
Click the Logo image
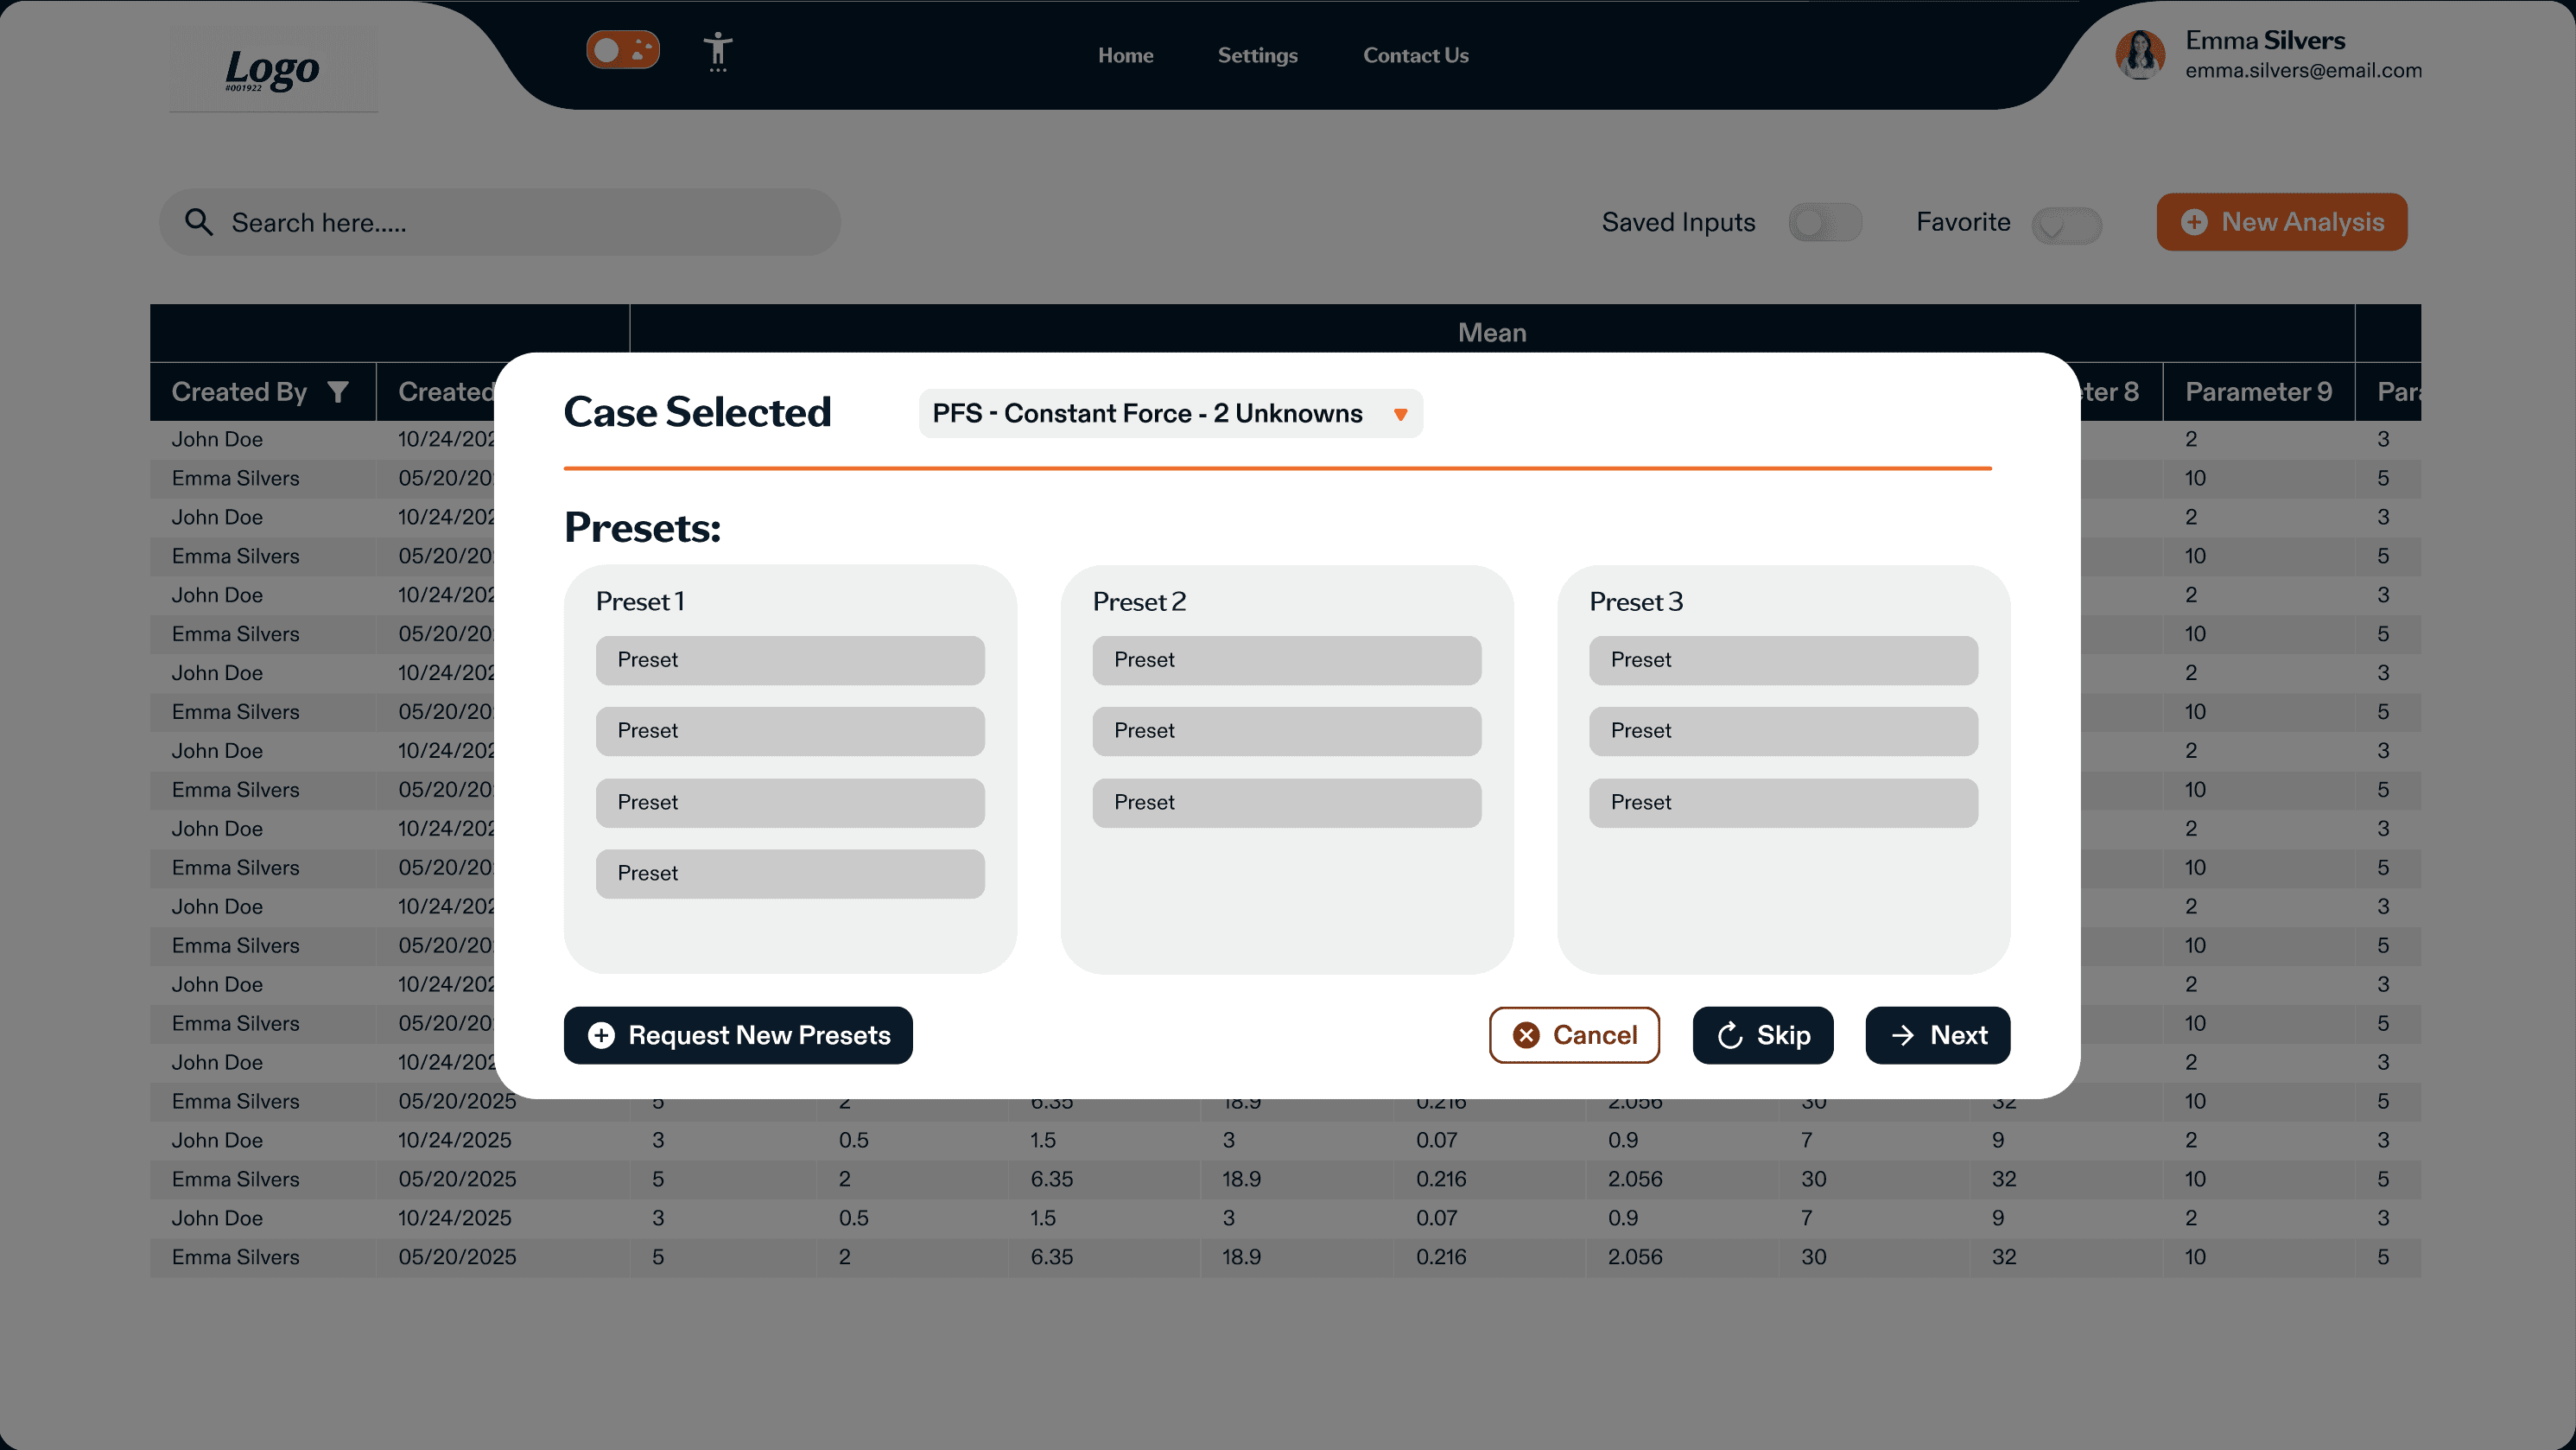click(x=272, y=69)
